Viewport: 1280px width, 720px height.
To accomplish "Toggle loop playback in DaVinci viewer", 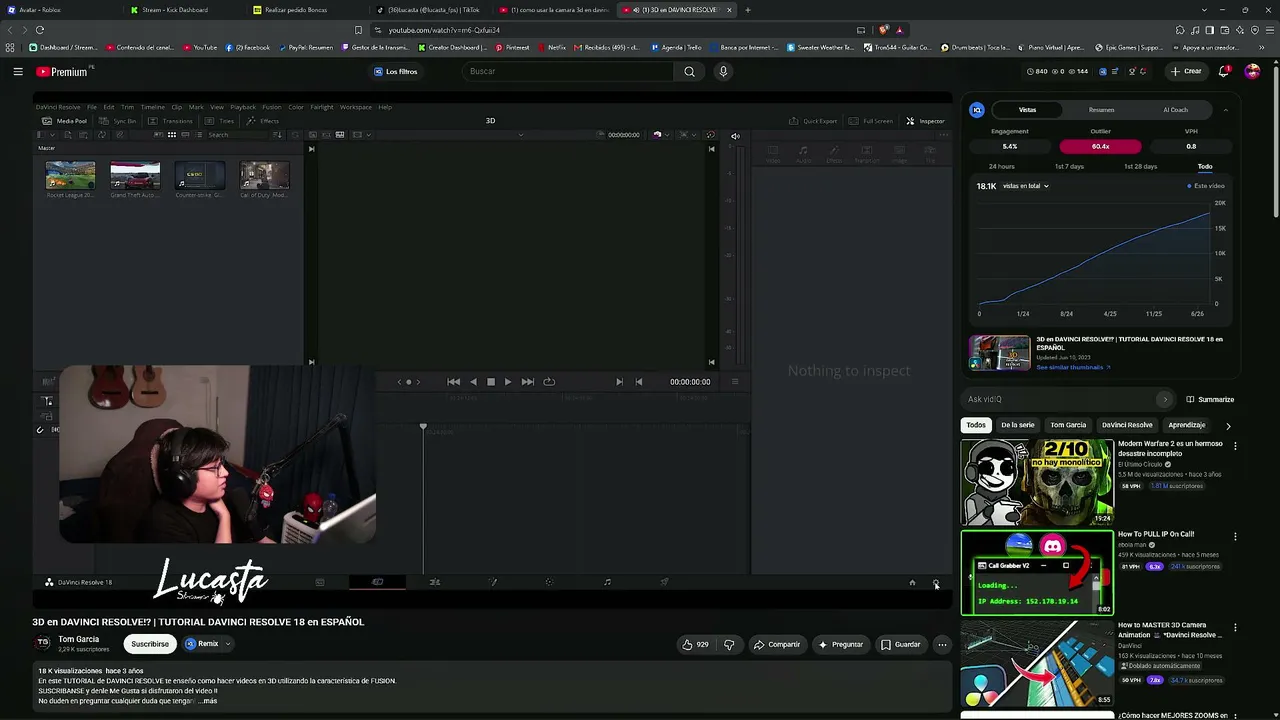I will [x=549, y=381].
